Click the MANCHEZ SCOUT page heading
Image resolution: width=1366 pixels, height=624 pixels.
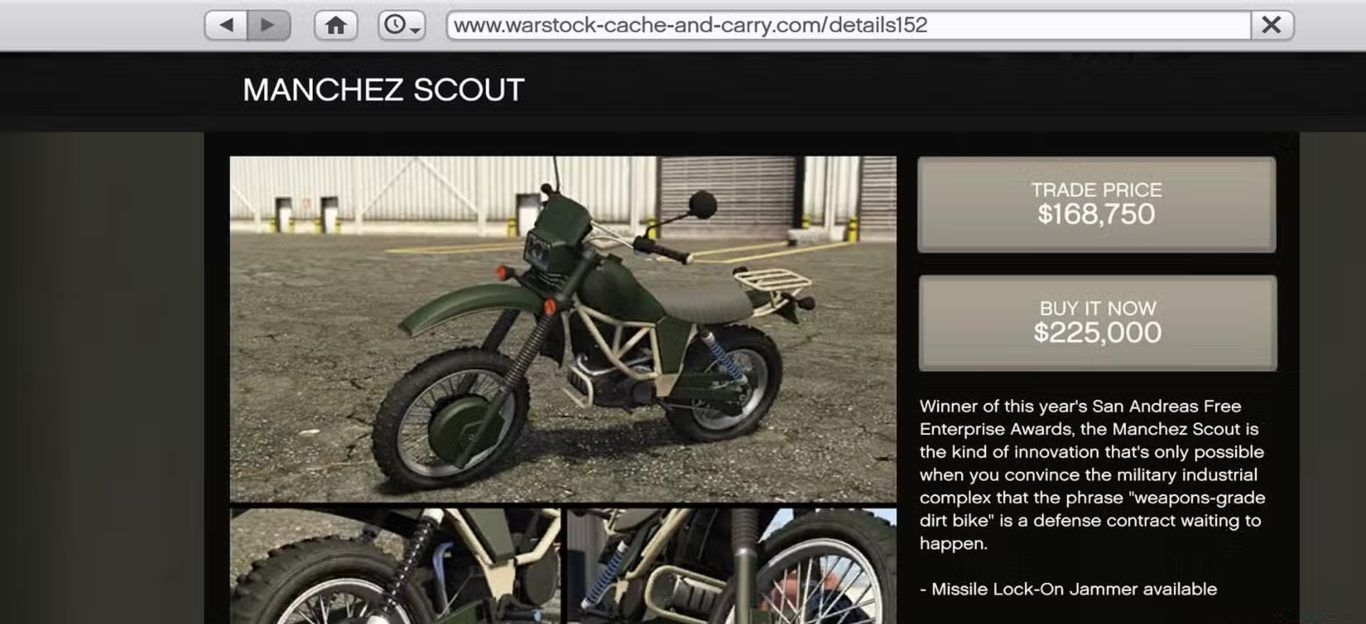(x=383, y=90)
